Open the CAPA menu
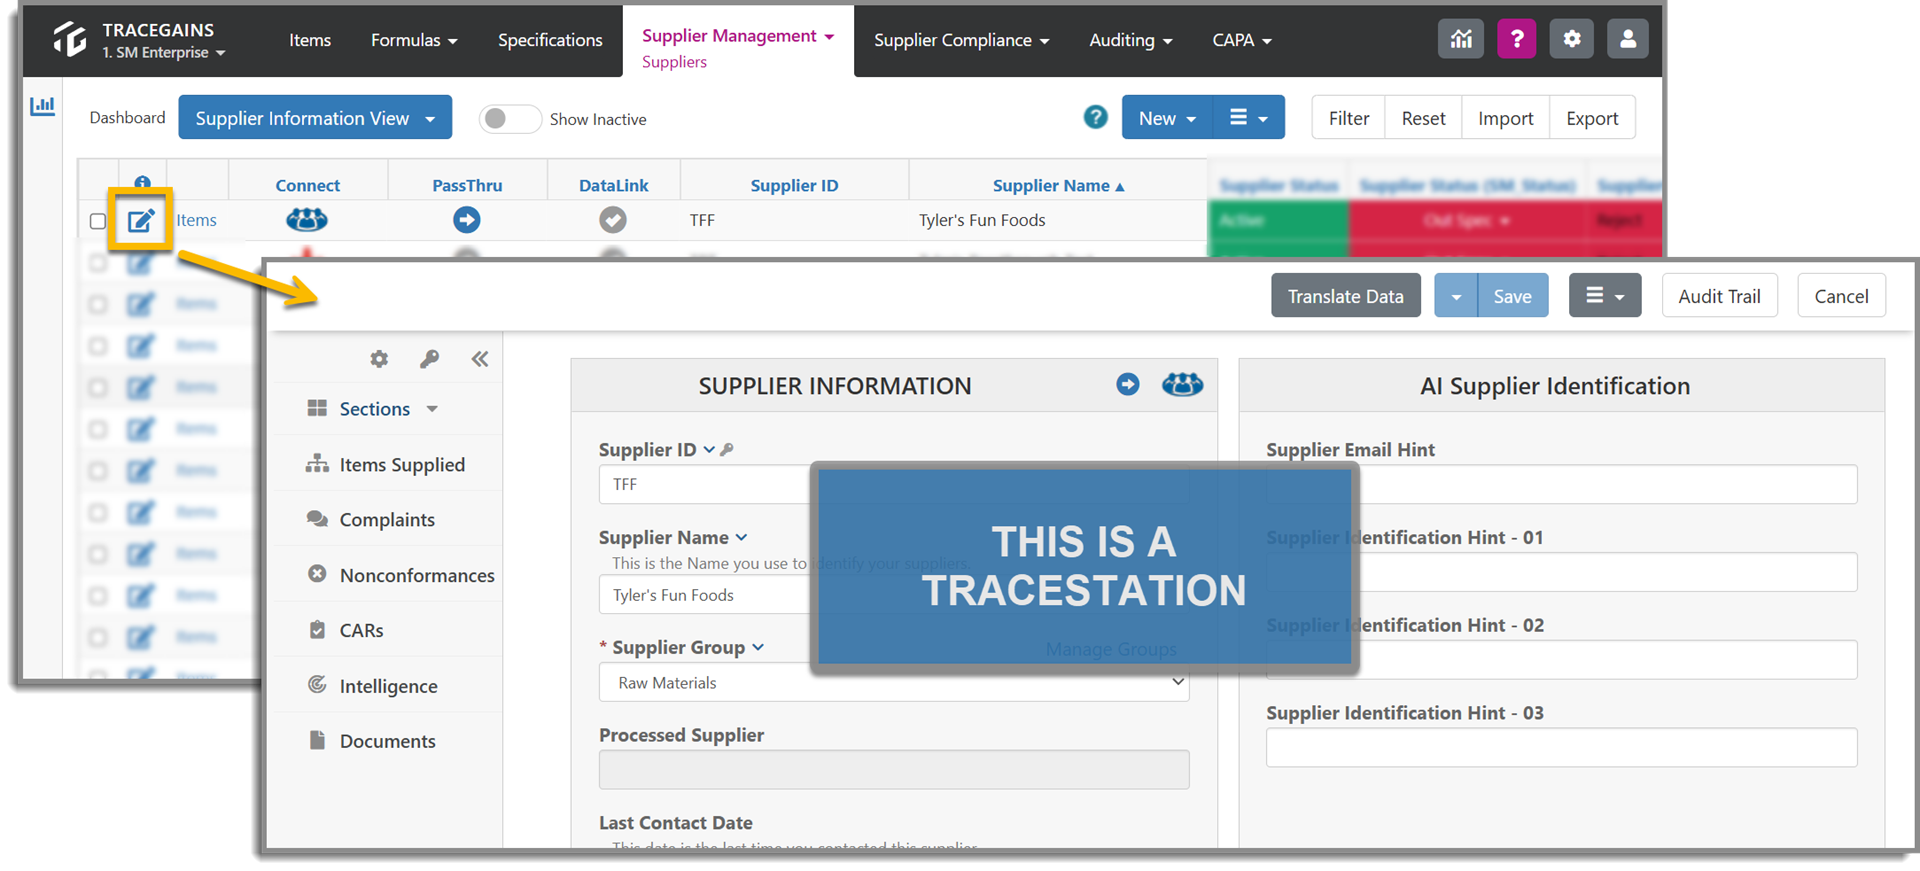 click(1242, 40)
